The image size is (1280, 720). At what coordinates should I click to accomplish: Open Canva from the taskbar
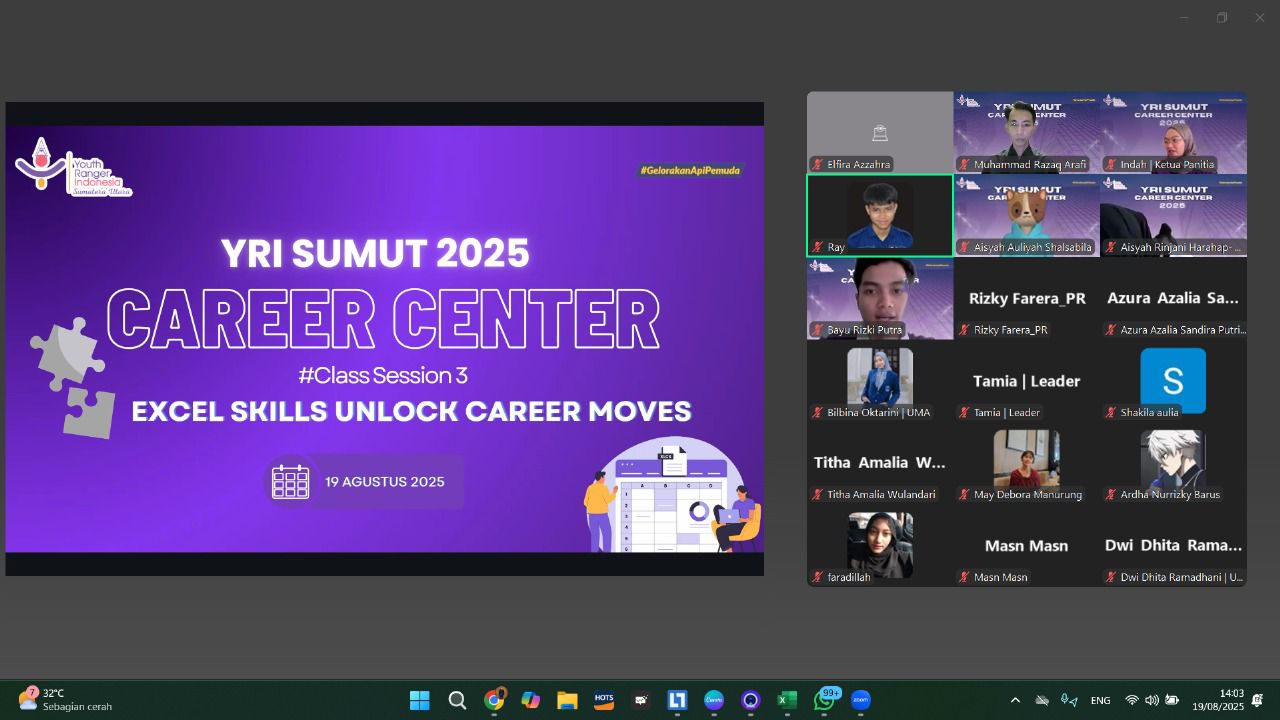714,701
